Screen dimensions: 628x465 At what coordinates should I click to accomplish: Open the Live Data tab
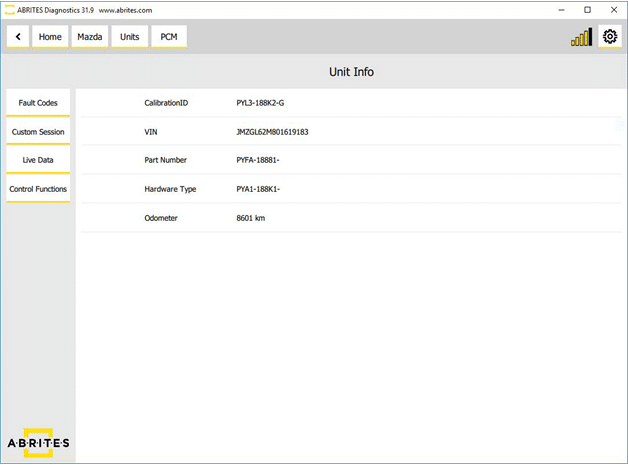click(38, 160)
